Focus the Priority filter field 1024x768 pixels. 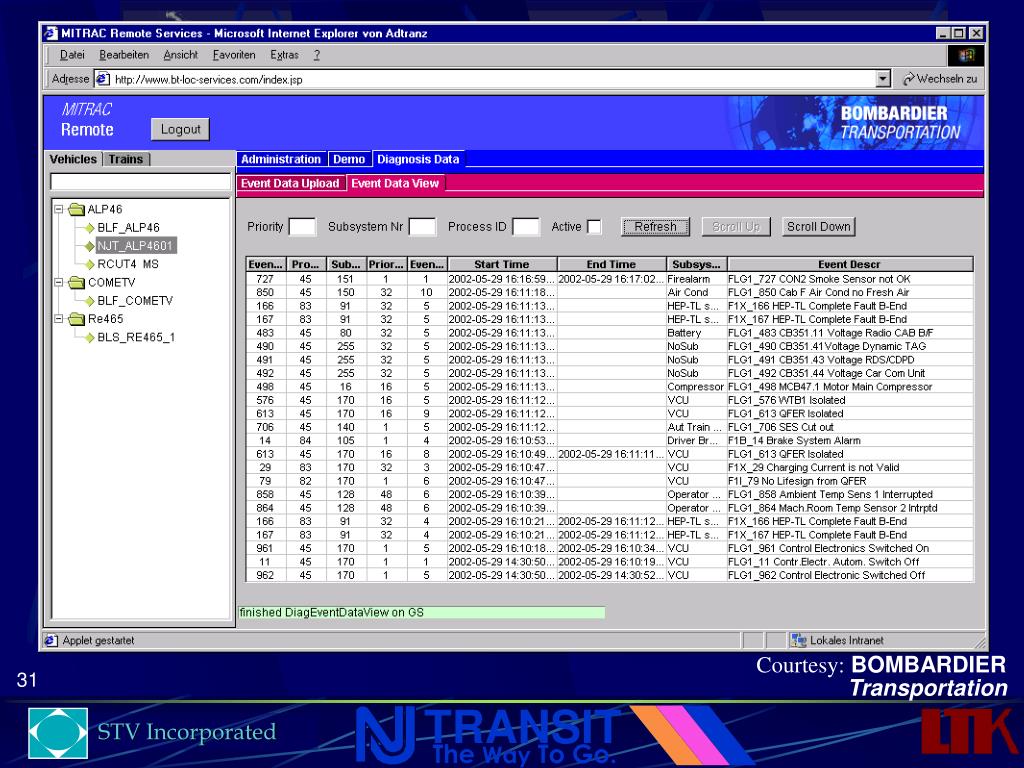(302, 227)
